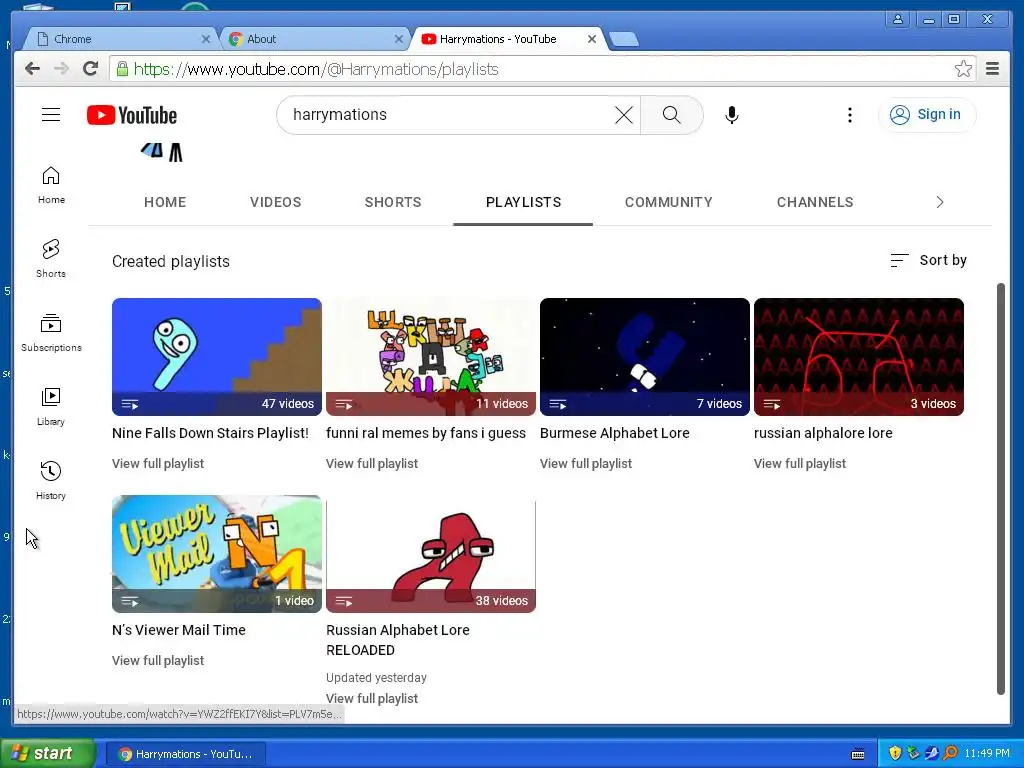Go forward with browser forward arrow
1024x768 pixels.
(x=61, y=69)
